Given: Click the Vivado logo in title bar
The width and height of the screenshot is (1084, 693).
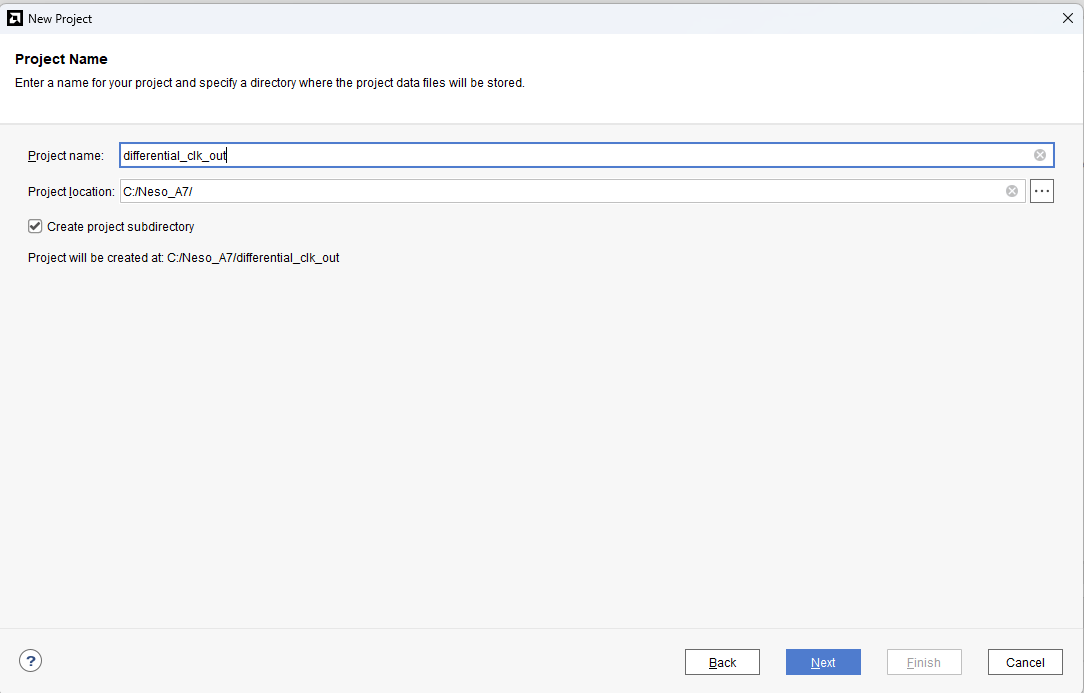Looking at the screenshot, I should click(15, 18).
